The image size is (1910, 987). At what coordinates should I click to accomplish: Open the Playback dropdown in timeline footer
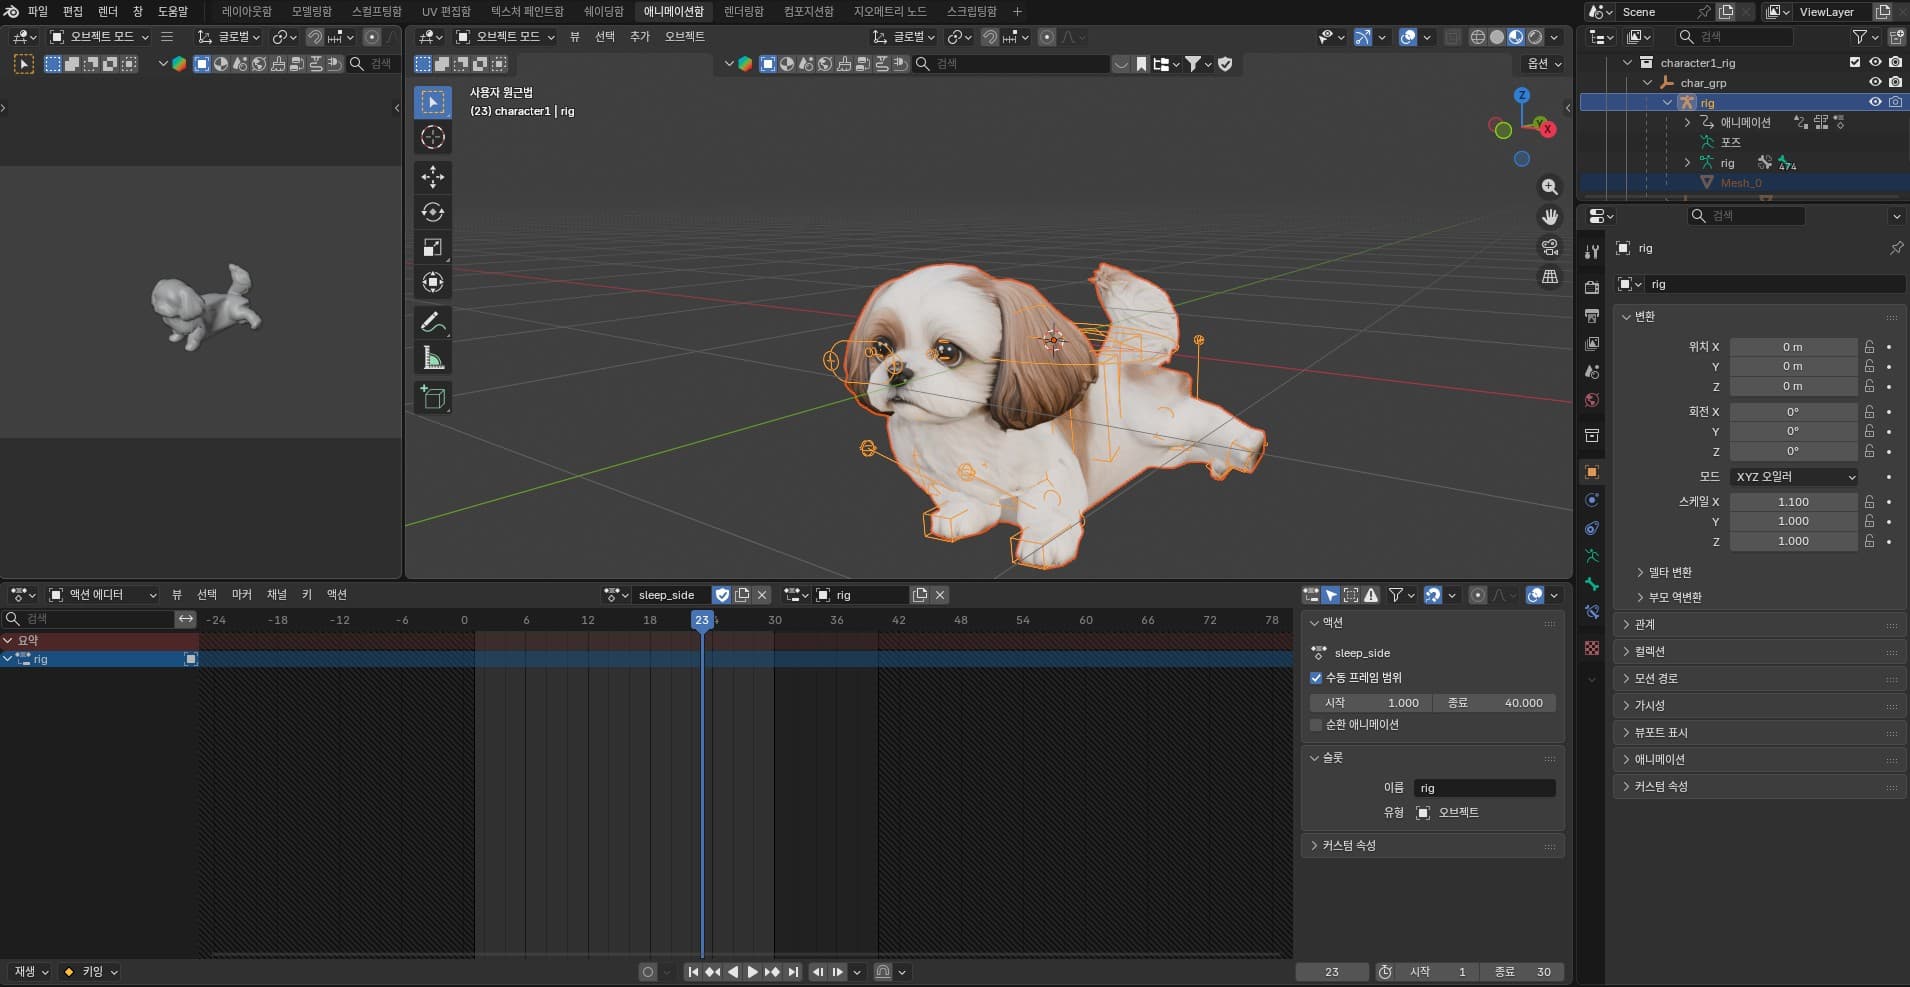30,972
